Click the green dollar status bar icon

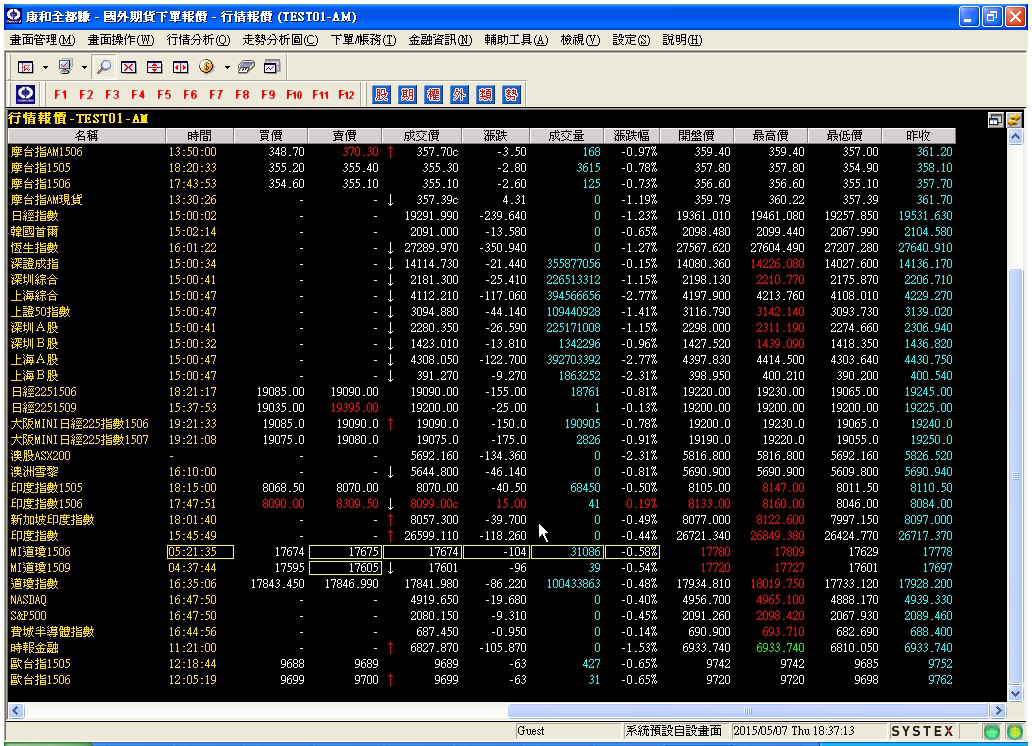pos(1014,732)
